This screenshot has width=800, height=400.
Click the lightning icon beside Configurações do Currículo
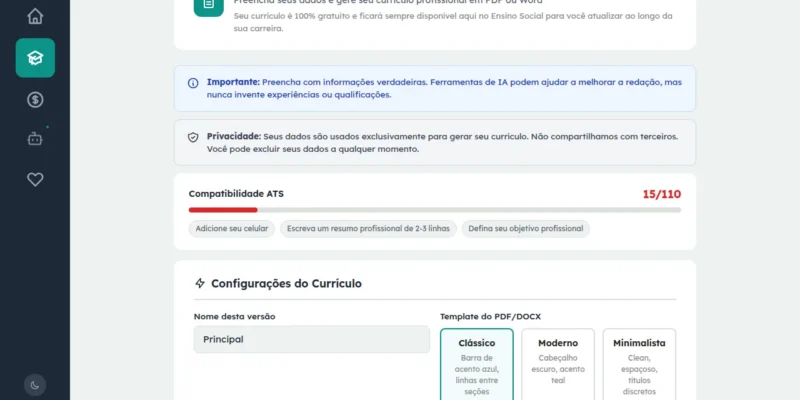(200, 283)
